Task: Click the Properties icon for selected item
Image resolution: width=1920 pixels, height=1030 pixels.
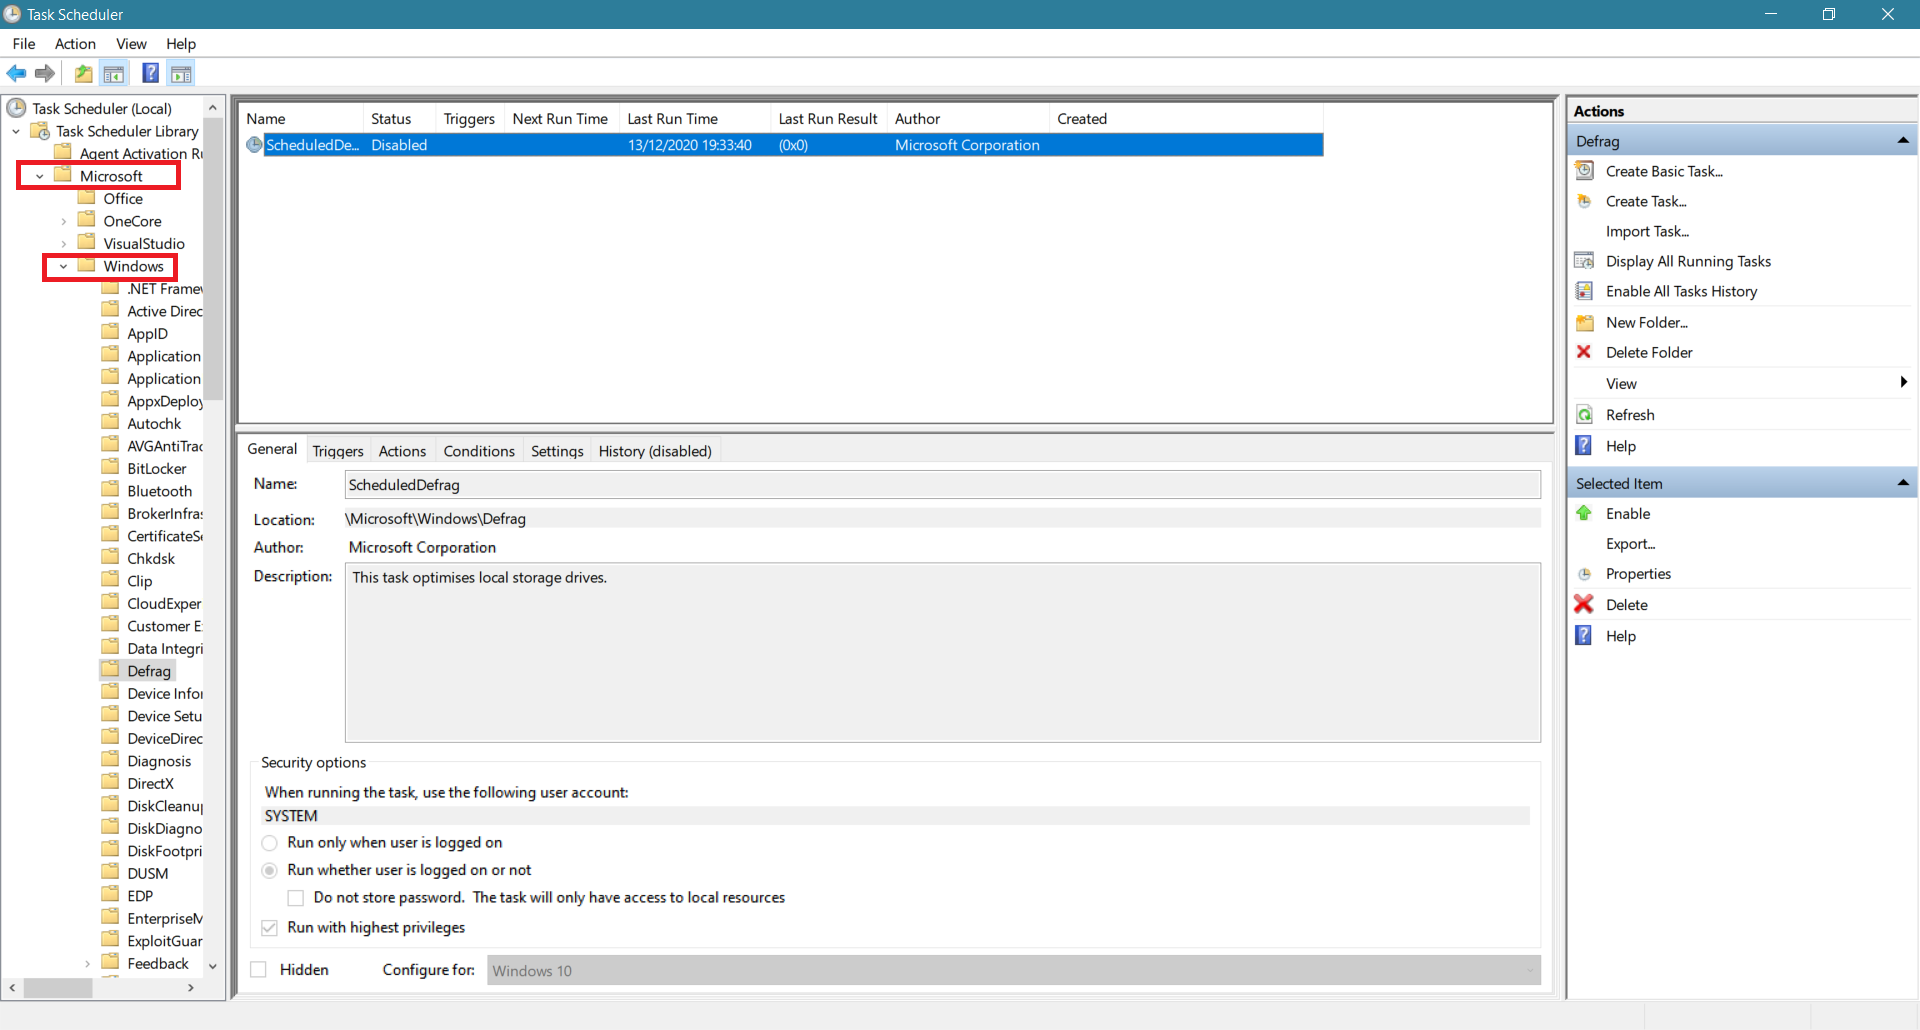Action: (1585, 574)
